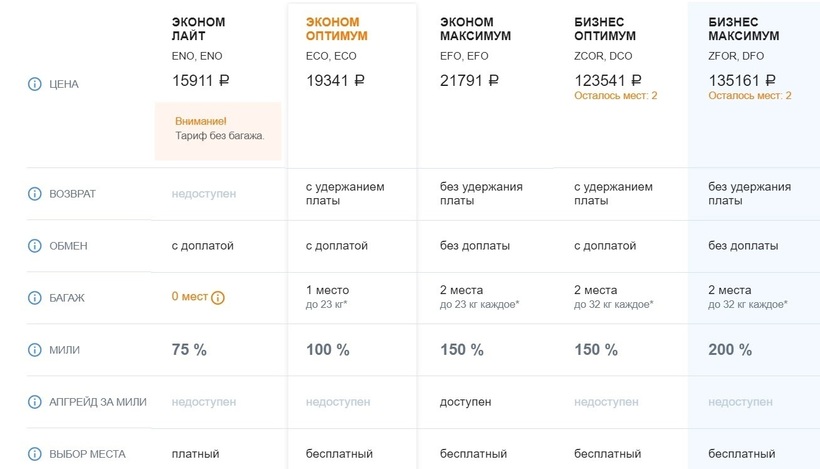
Task: Show info for the БАГАЖ row
Action: [x=35, y=298]
